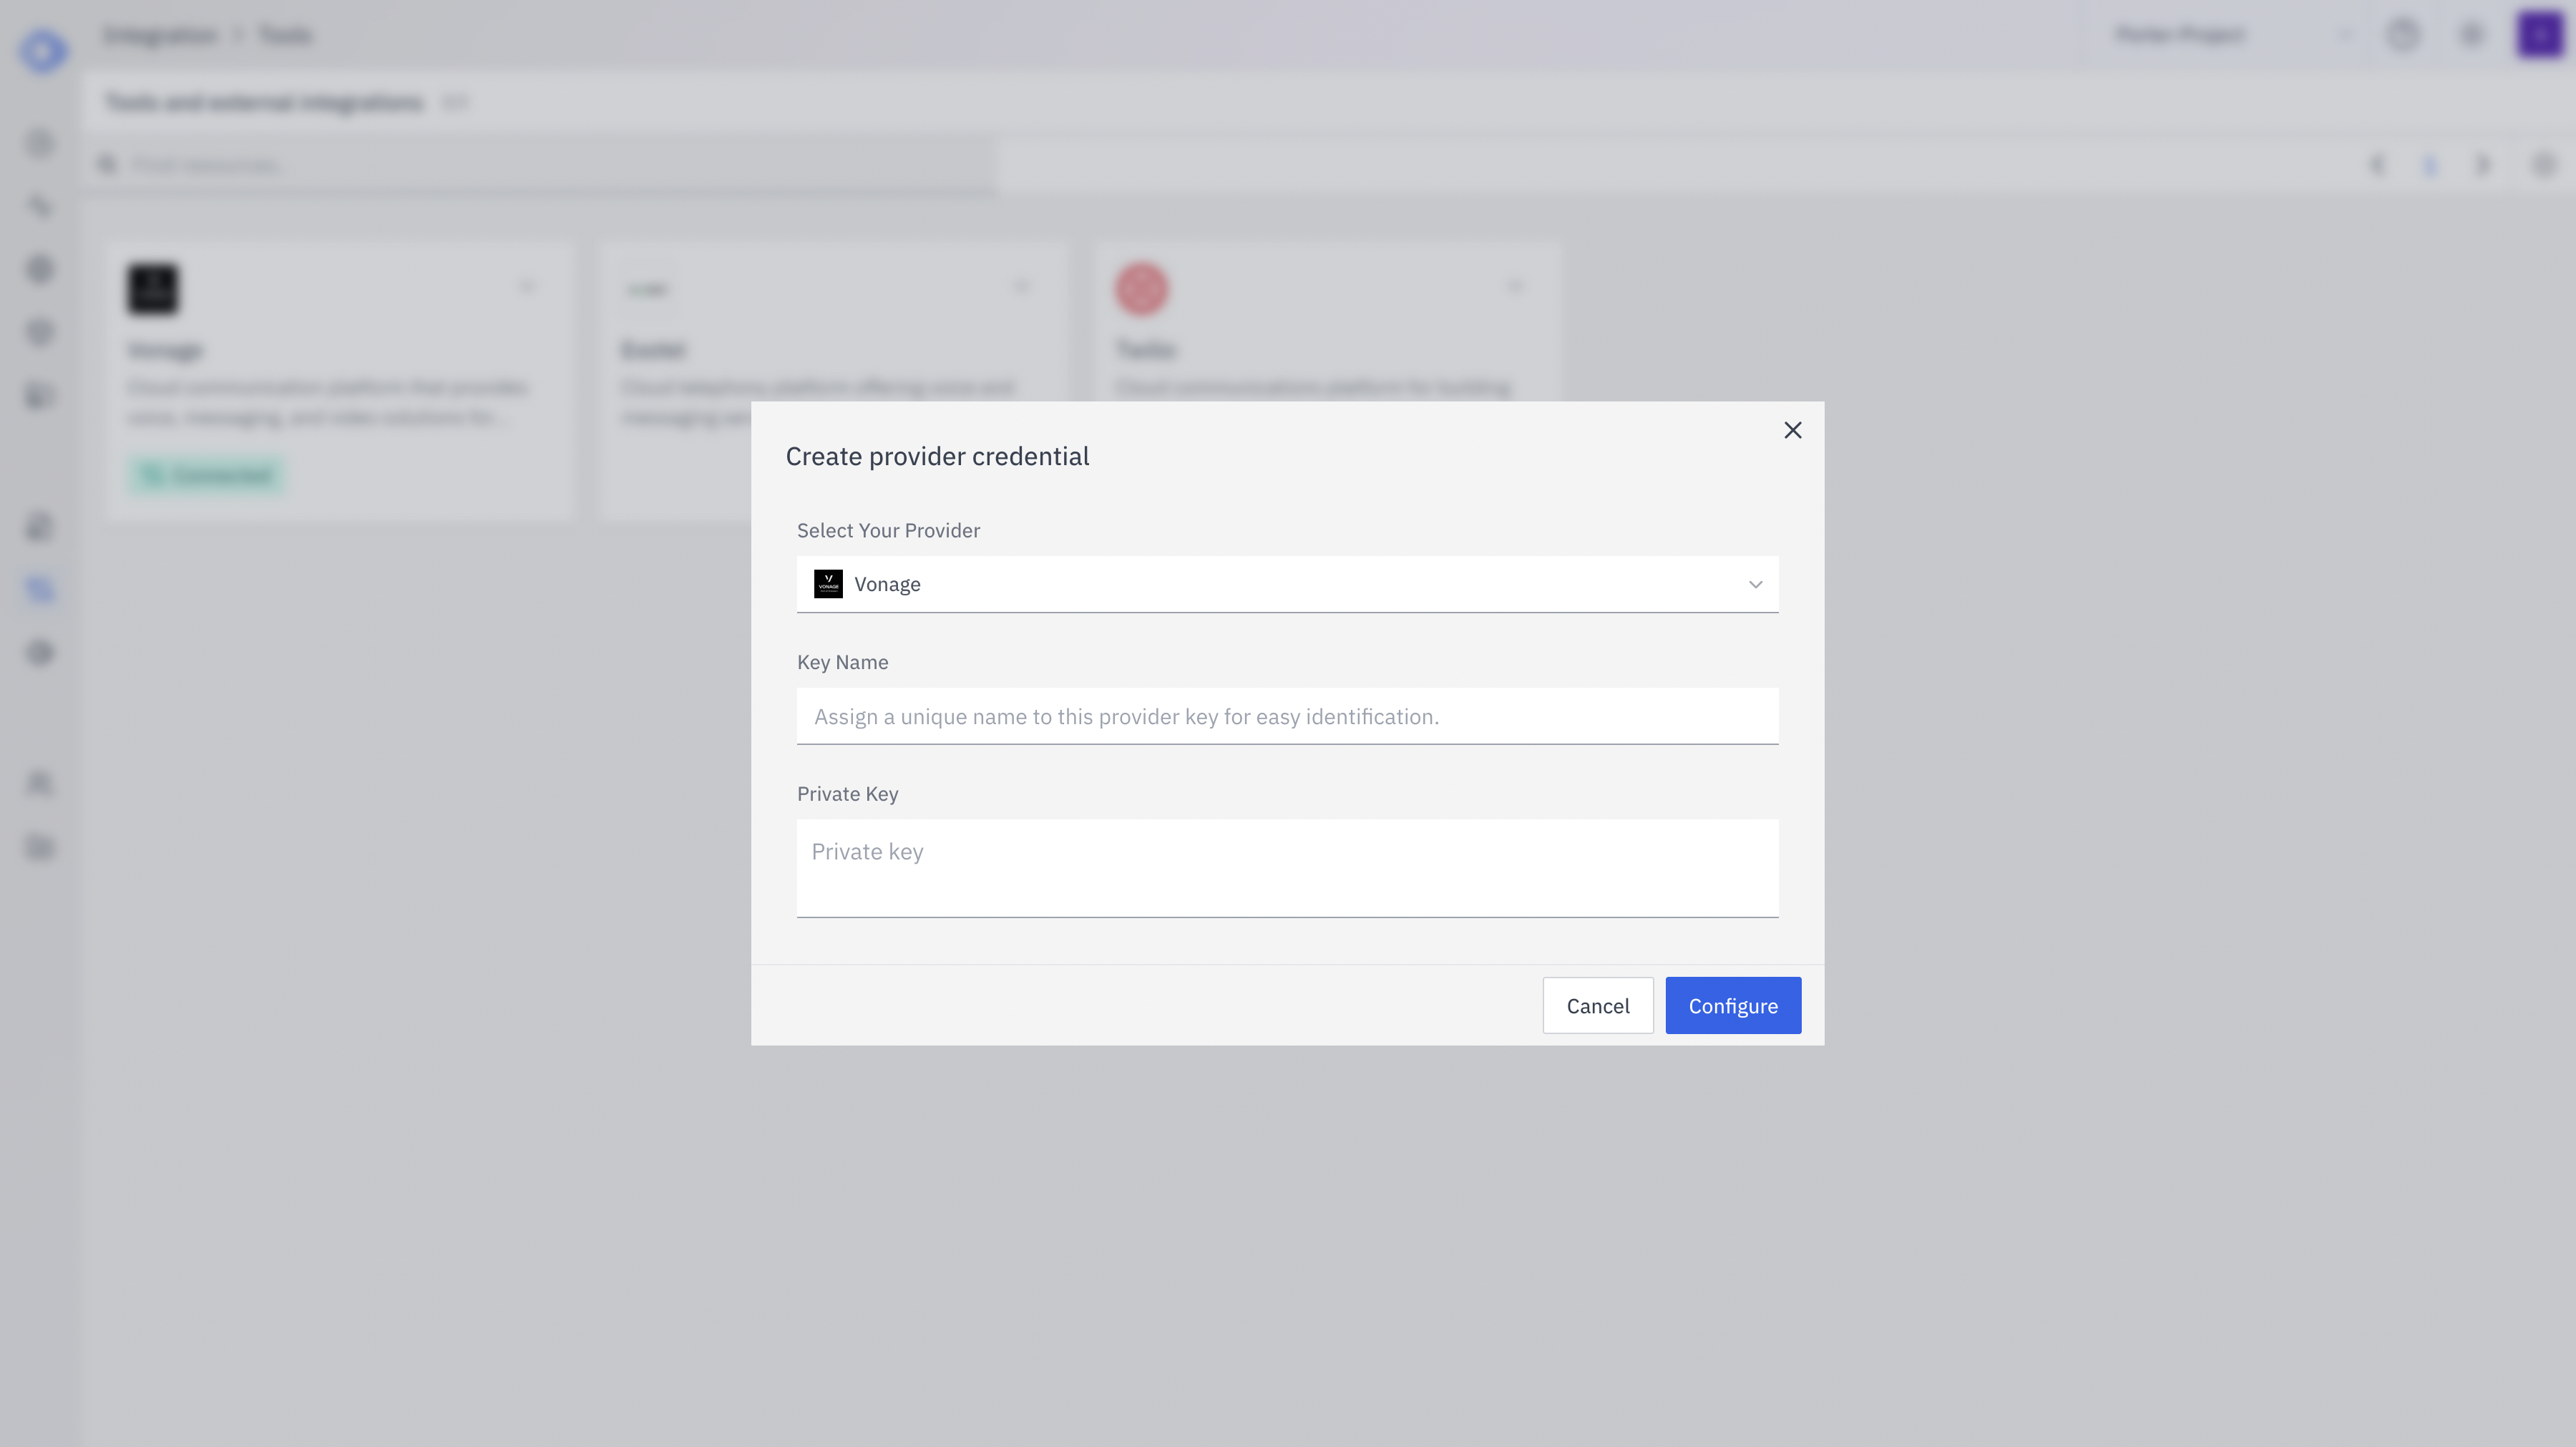
Task: Click the Cancel button
Action: tap(1597, 1005)
